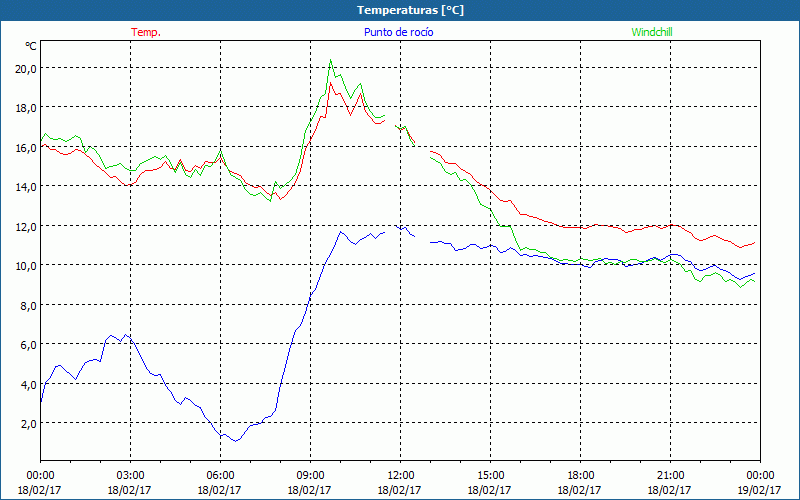Select the green Windchill legend label

pos(652,32)
